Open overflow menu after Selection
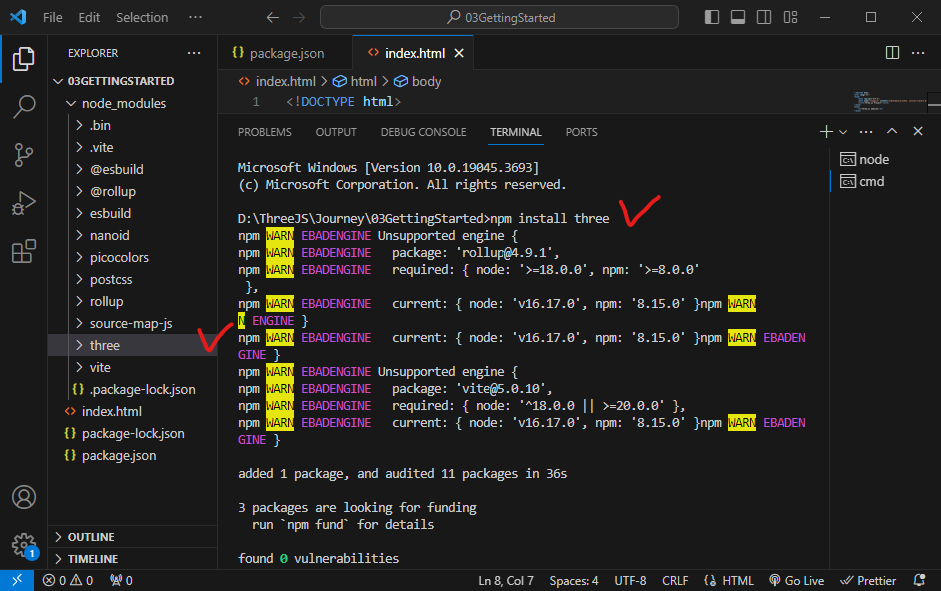This screenshot has height=591, width=941. 195,17
